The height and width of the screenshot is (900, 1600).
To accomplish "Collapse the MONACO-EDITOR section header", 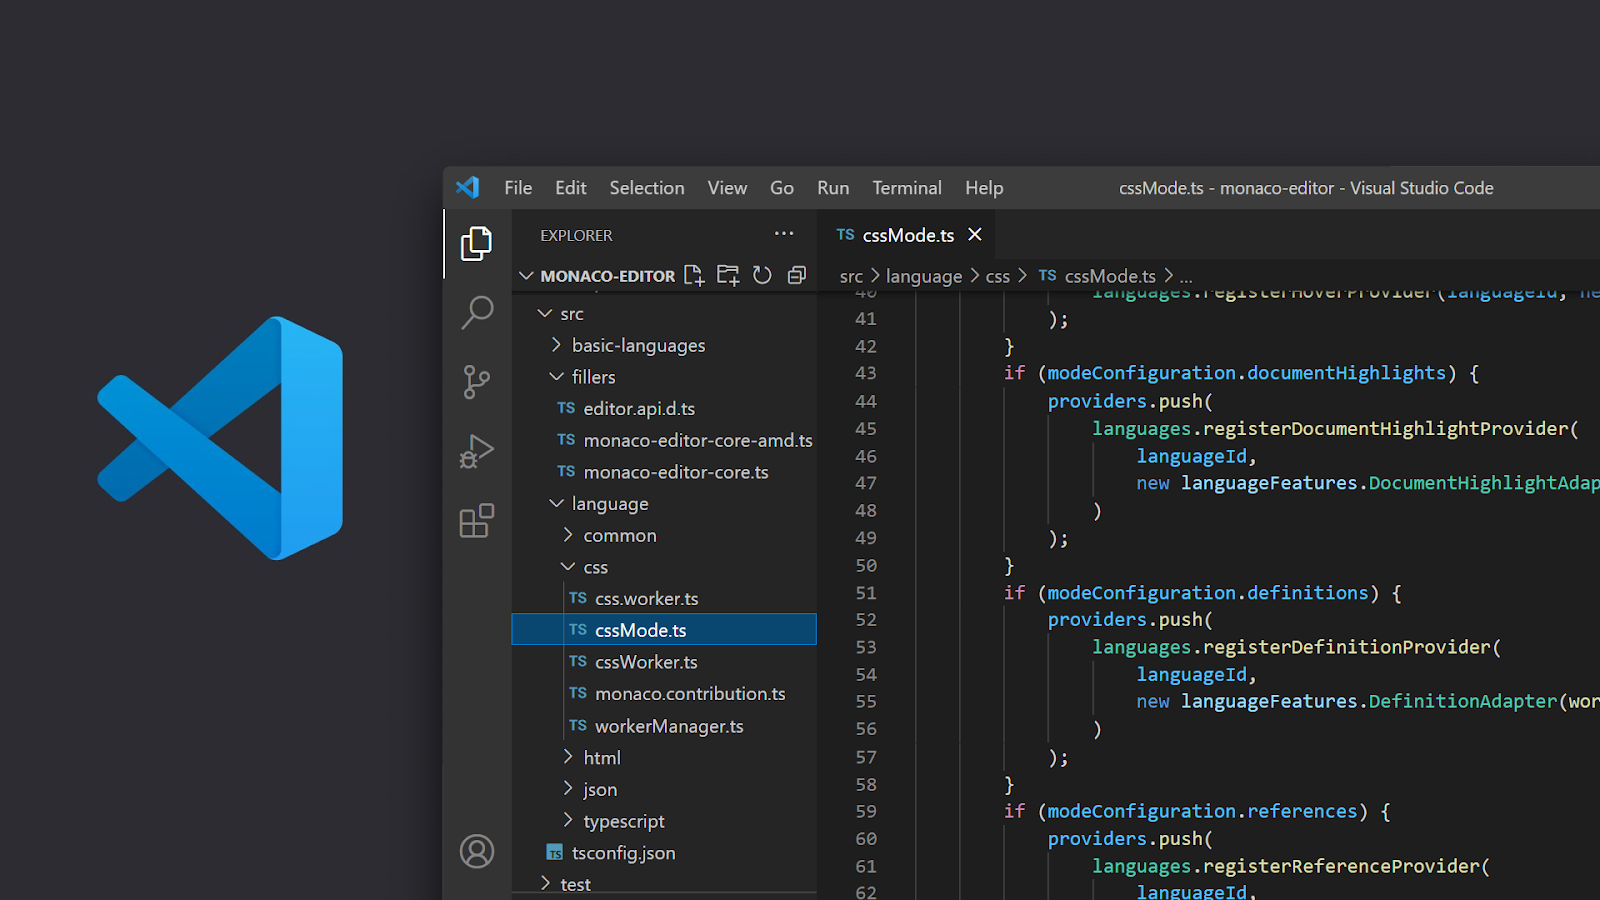I will 607,276.
